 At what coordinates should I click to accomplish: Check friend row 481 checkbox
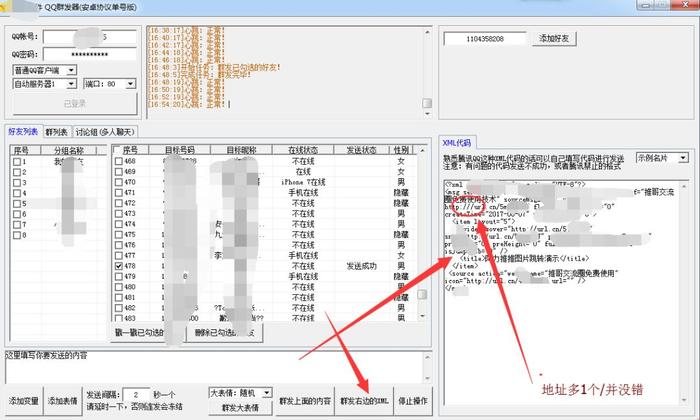coord(119,297)
